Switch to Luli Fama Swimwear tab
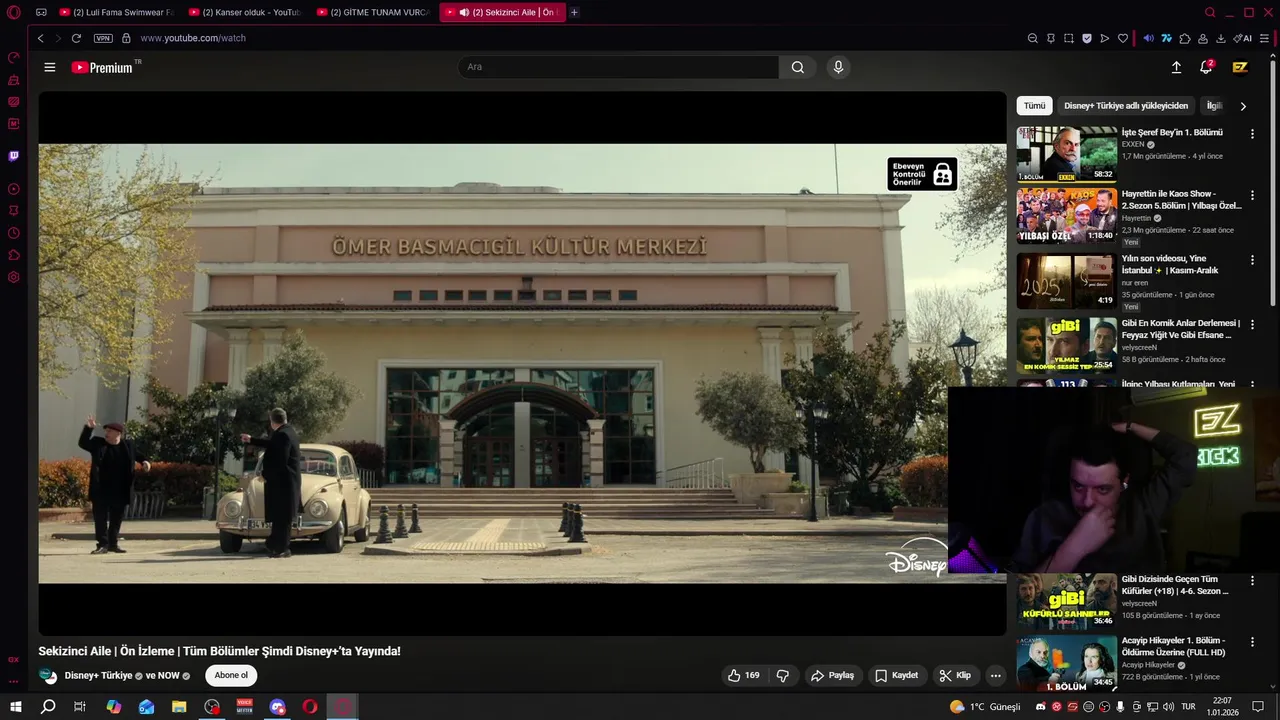This screenshot has width=1280, height=720. coord(115,12)
